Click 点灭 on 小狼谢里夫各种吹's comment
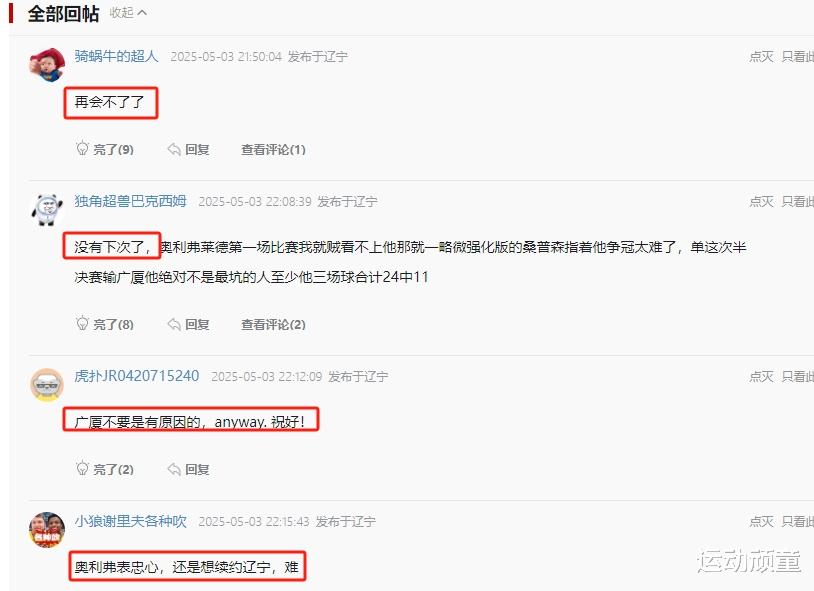Viewport: 814px width, 591px height. (761, 521)
